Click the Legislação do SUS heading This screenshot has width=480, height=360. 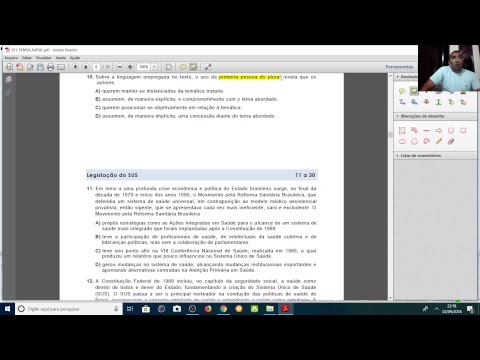(112, 175)
